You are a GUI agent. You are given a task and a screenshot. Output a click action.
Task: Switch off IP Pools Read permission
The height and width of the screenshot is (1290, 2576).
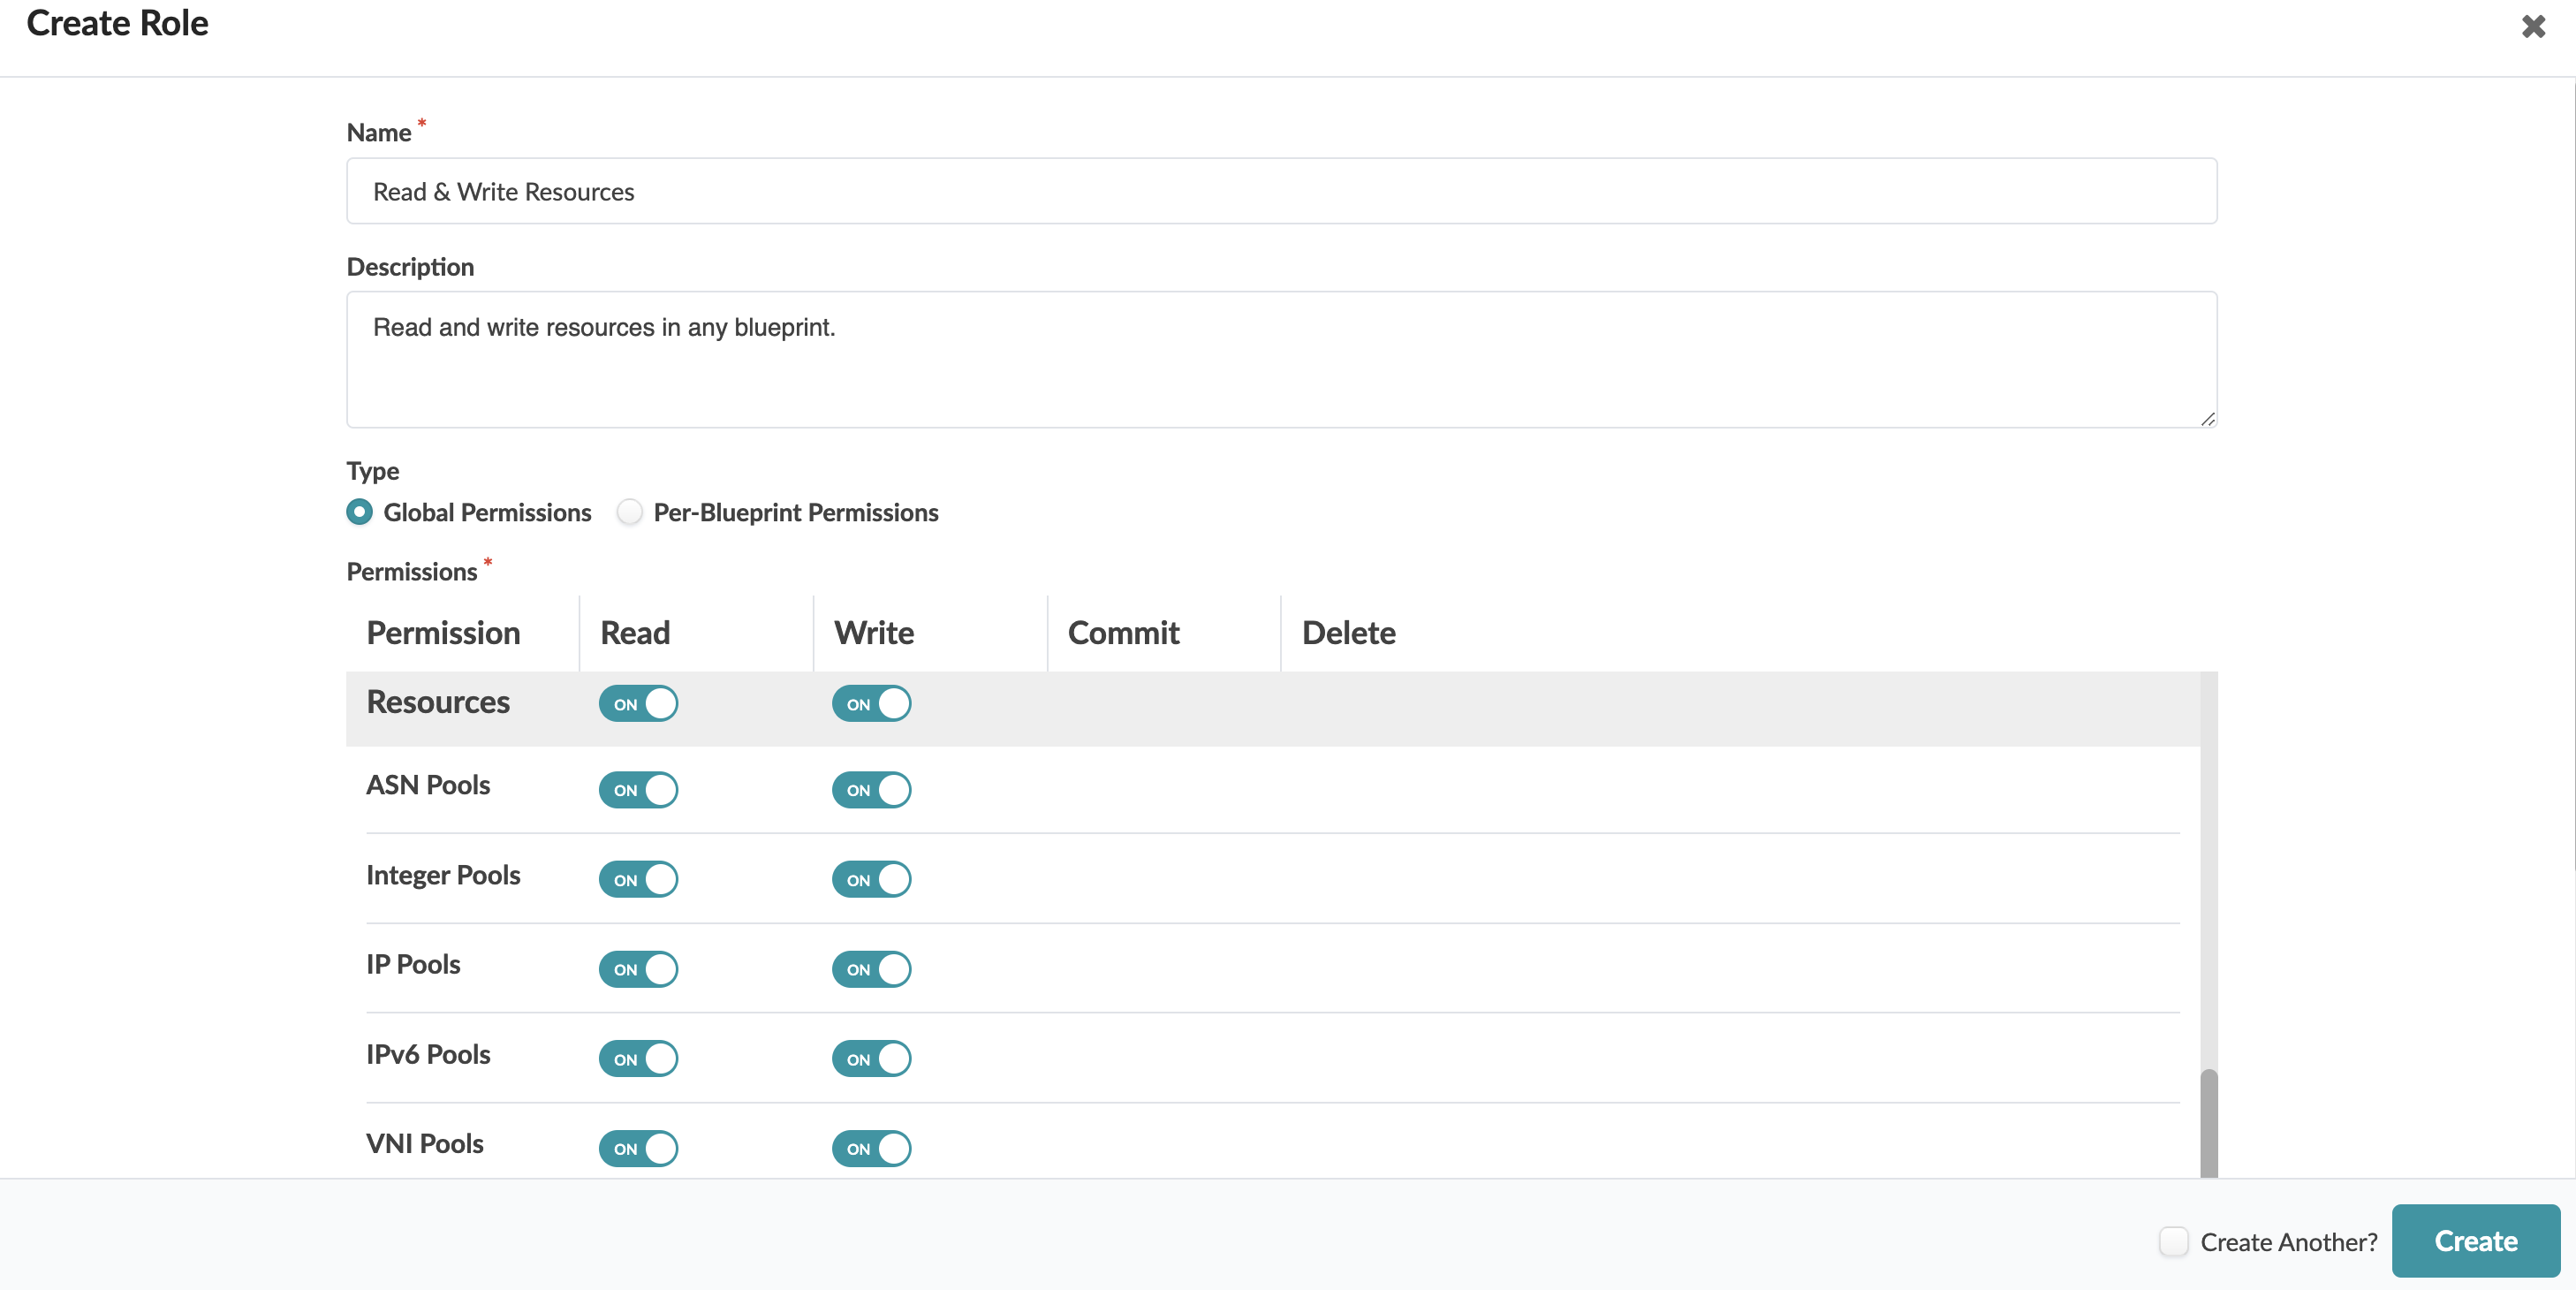638,968
